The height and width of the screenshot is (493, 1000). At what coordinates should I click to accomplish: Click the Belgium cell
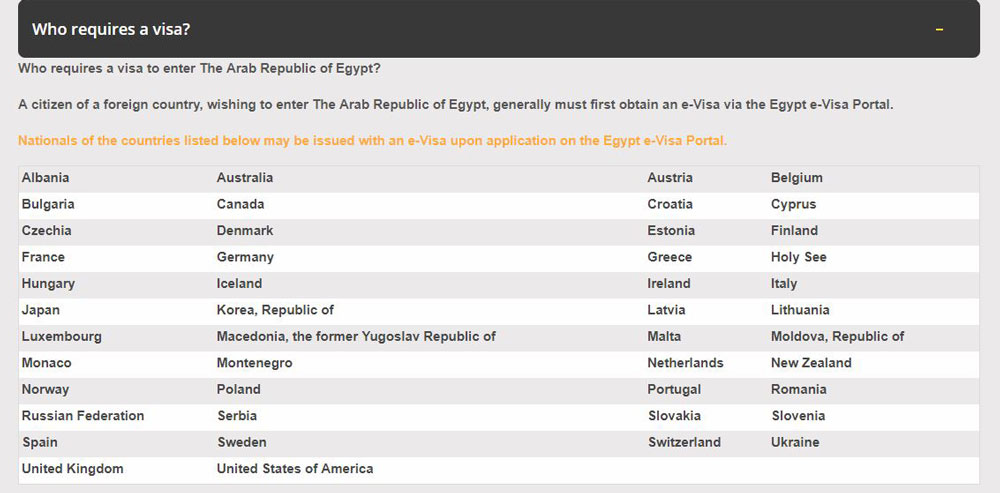(797, 178)
